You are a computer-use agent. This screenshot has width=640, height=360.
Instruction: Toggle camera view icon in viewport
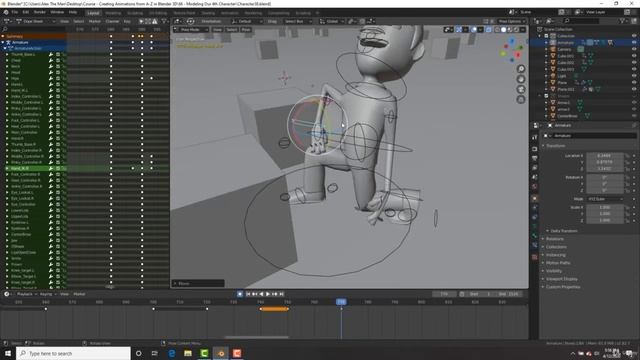[x=521, y=89]
